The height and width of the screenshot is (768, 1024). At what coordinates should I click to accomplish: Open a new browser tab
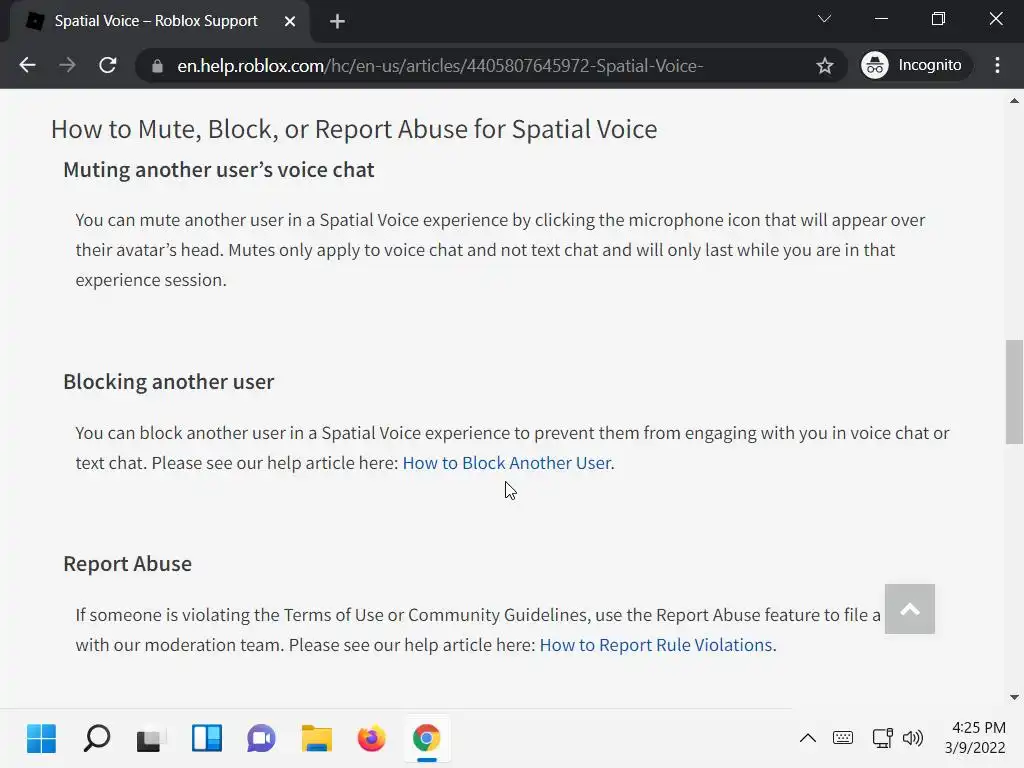337,21
